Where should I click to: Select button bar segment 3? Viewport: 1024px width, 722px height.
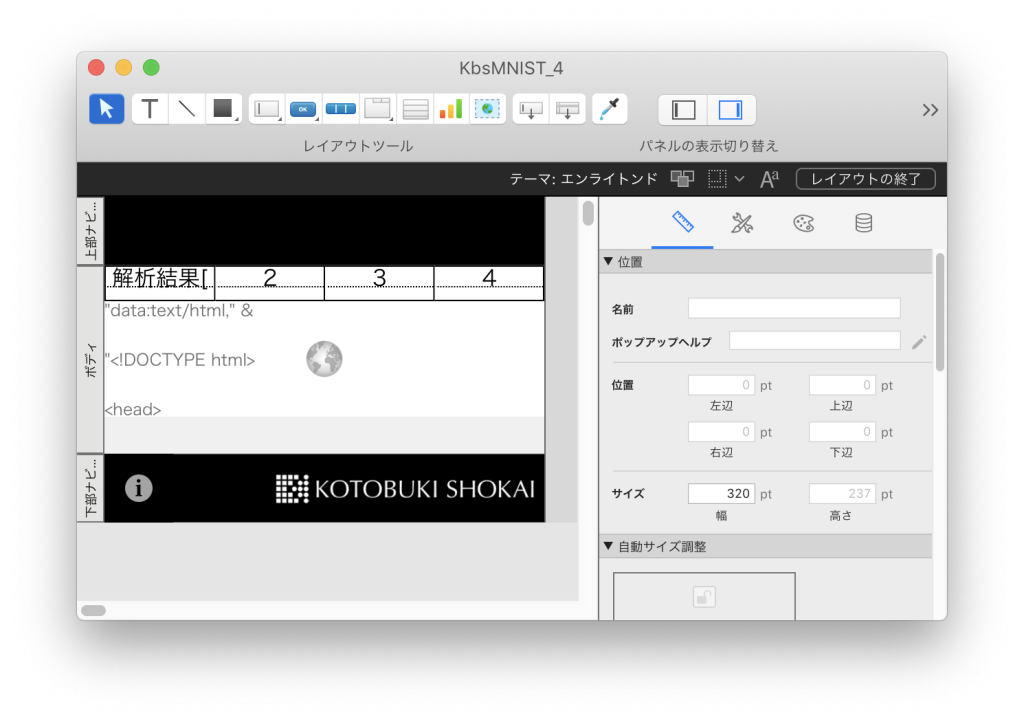tap(379, 283)
